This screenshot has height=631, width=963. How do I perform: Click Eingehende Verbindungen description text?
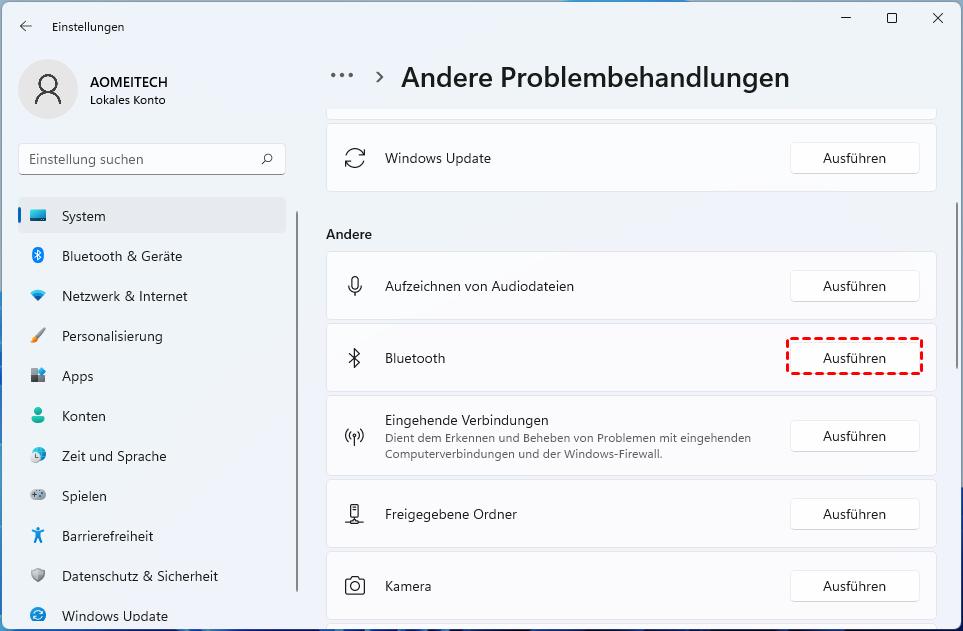[x=567, y=446]
